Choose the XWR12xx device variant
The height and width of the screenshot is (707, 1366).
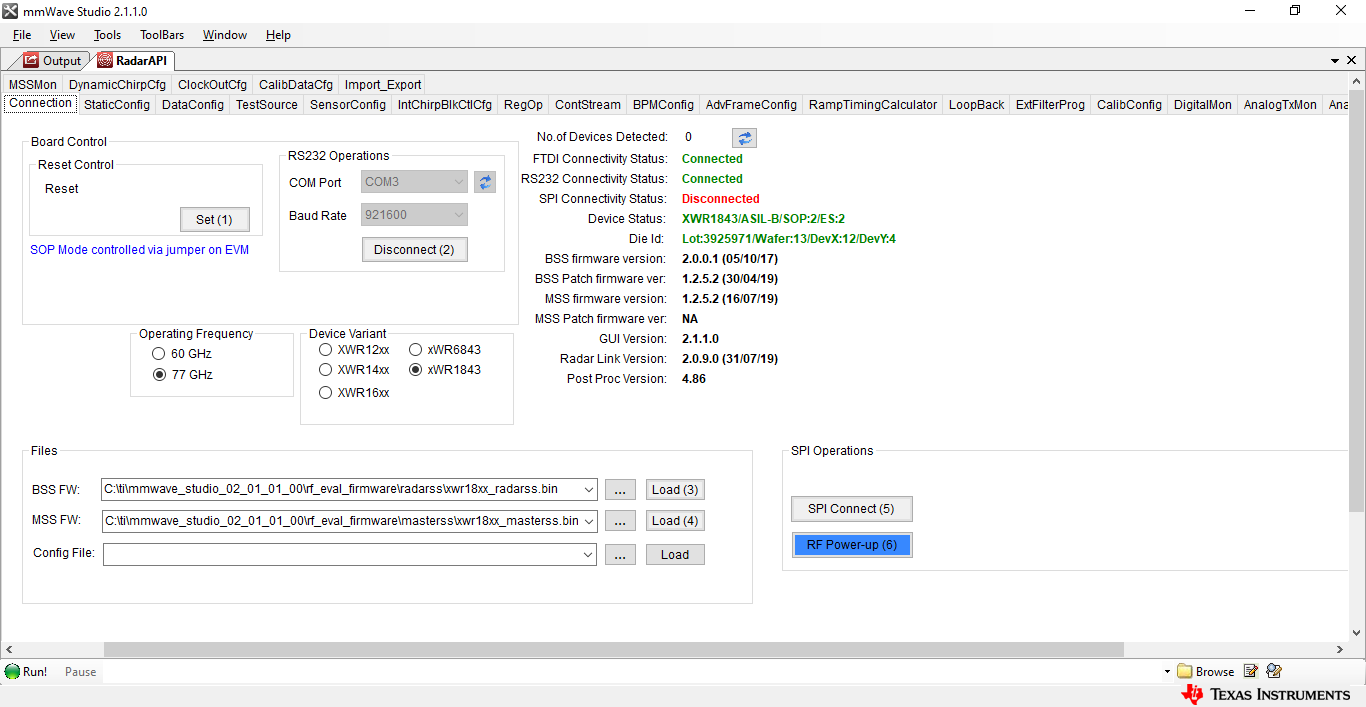point(325,350)
